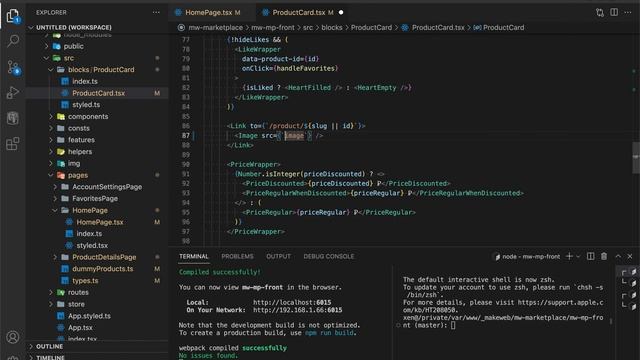The width and height of the screenshot is (640, 360).
Task: Open Run and Debug view
Action: tap(13, 93)
